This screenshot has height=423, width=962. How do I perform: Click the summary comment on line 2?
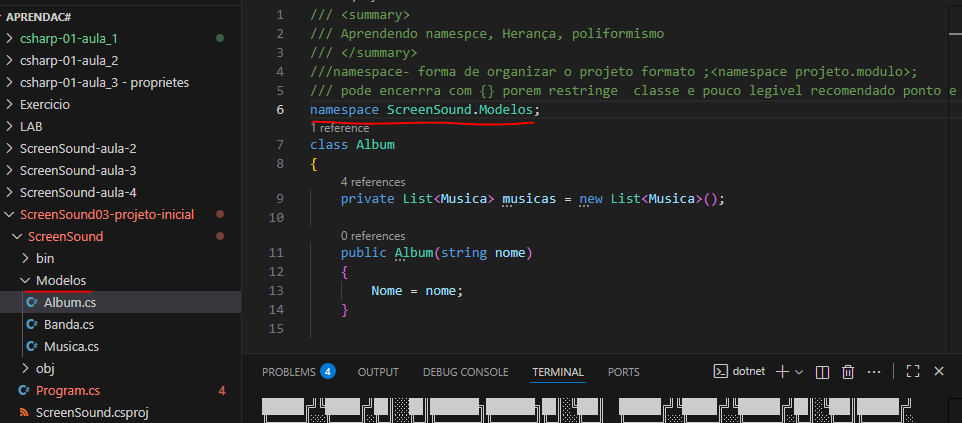point(487,34)
